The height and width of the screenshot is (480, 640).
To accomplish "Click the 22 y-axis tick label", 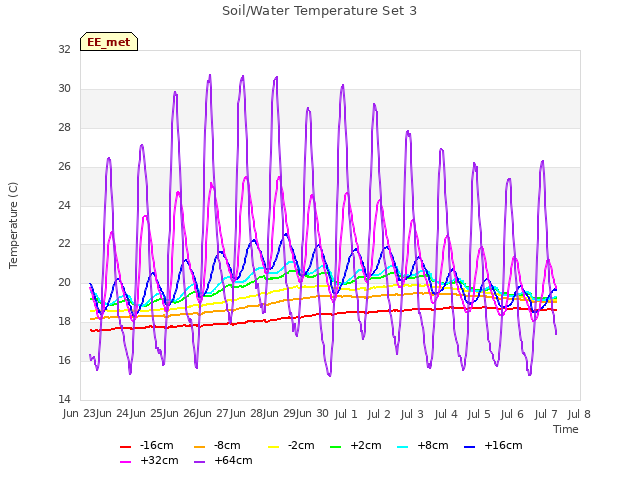I will click(64, 244).
